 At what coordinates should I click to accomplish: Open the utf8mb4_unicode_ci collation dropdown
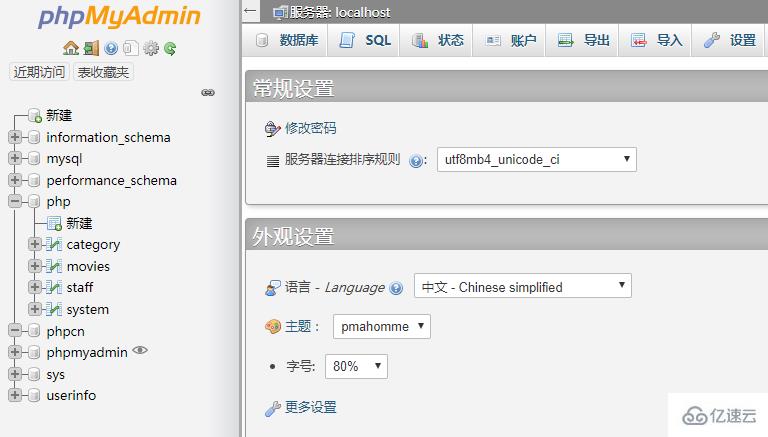[x=537, y=160]
